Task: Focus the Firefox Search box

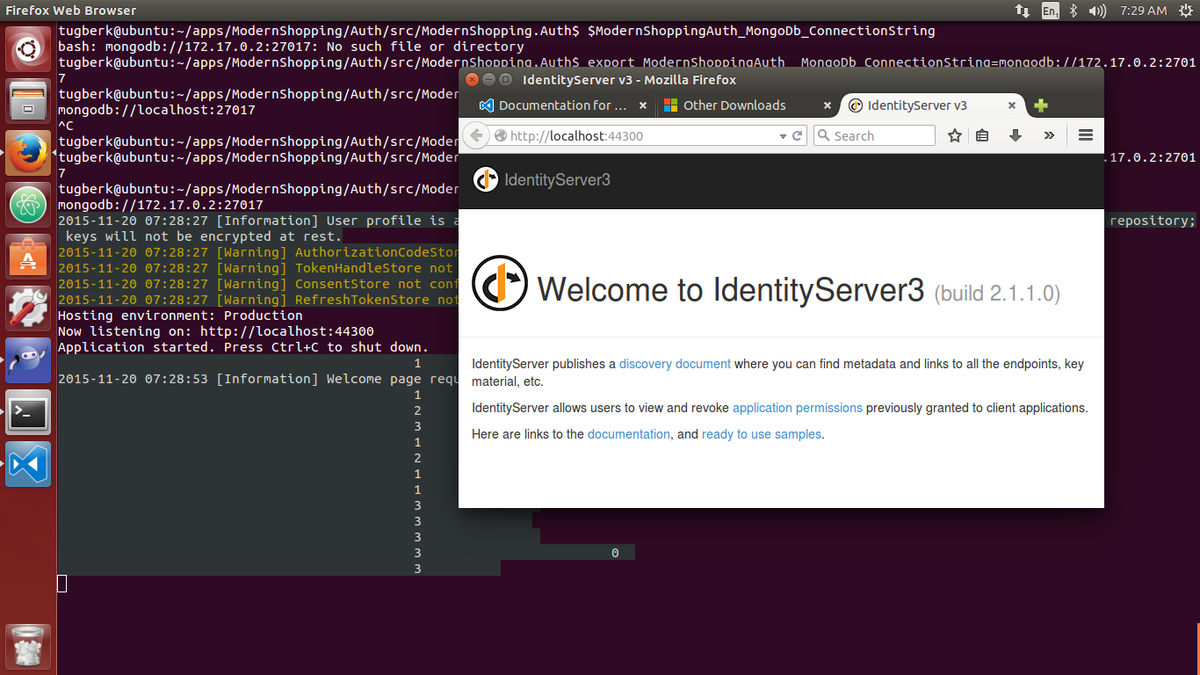Action: coord(875,135)
